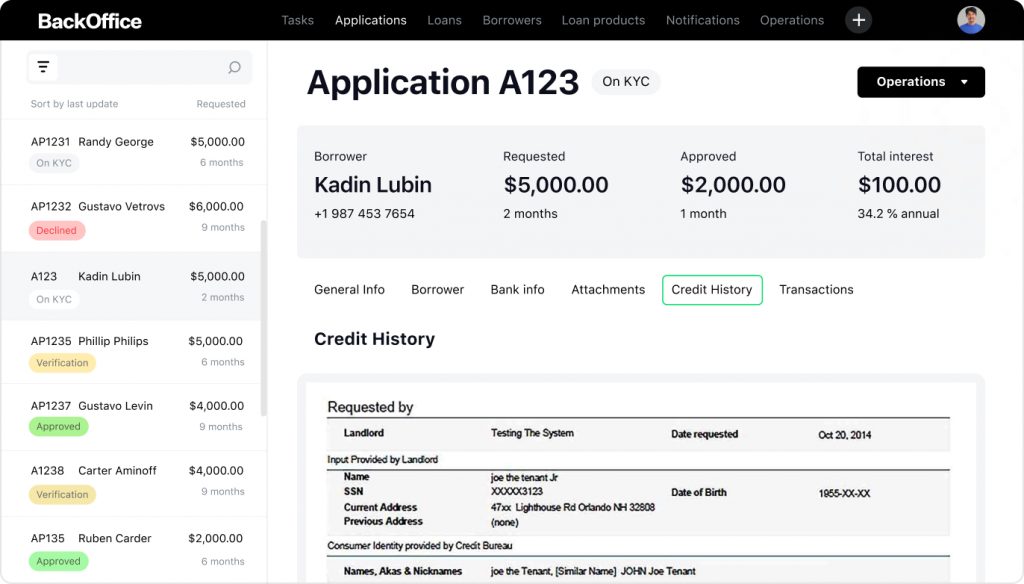The height and width of the screenshot is (584, 1024).
Task: Switch to the General Info tab
Action: pos(349,289)
